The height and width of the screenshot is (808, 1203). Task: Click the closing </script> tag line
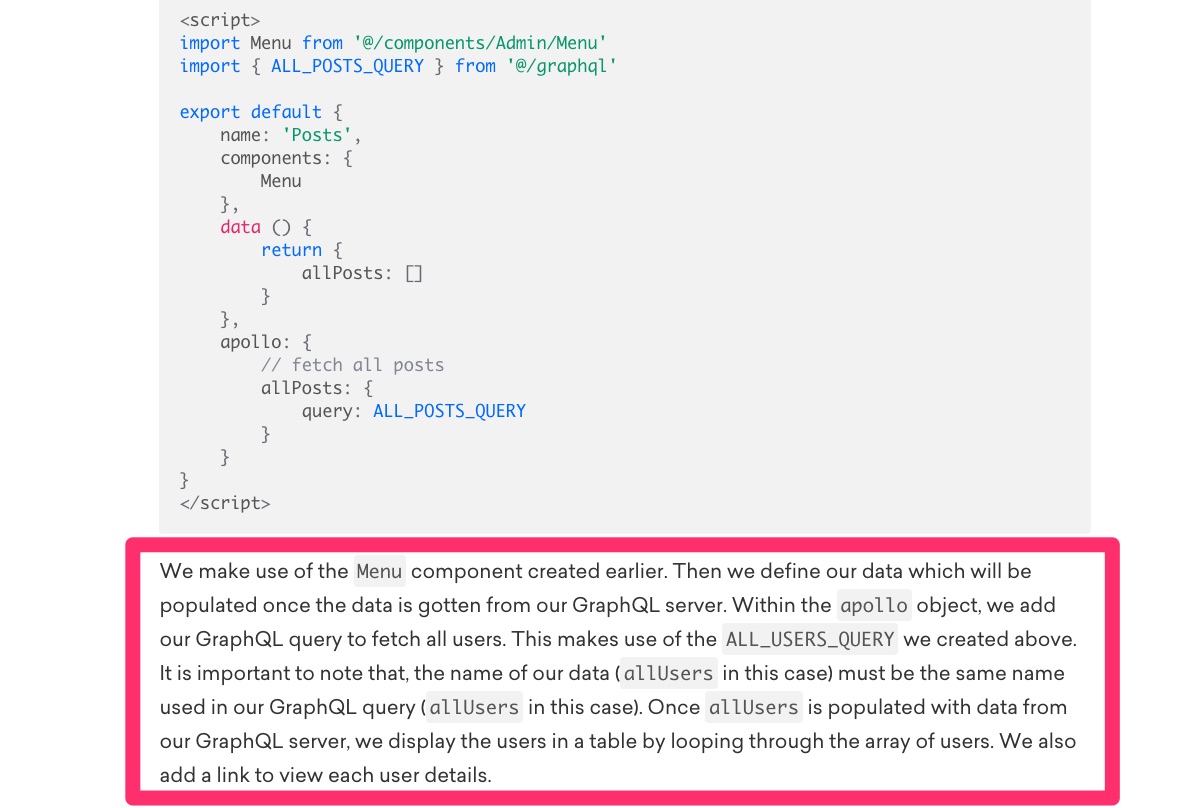[225, 503]
